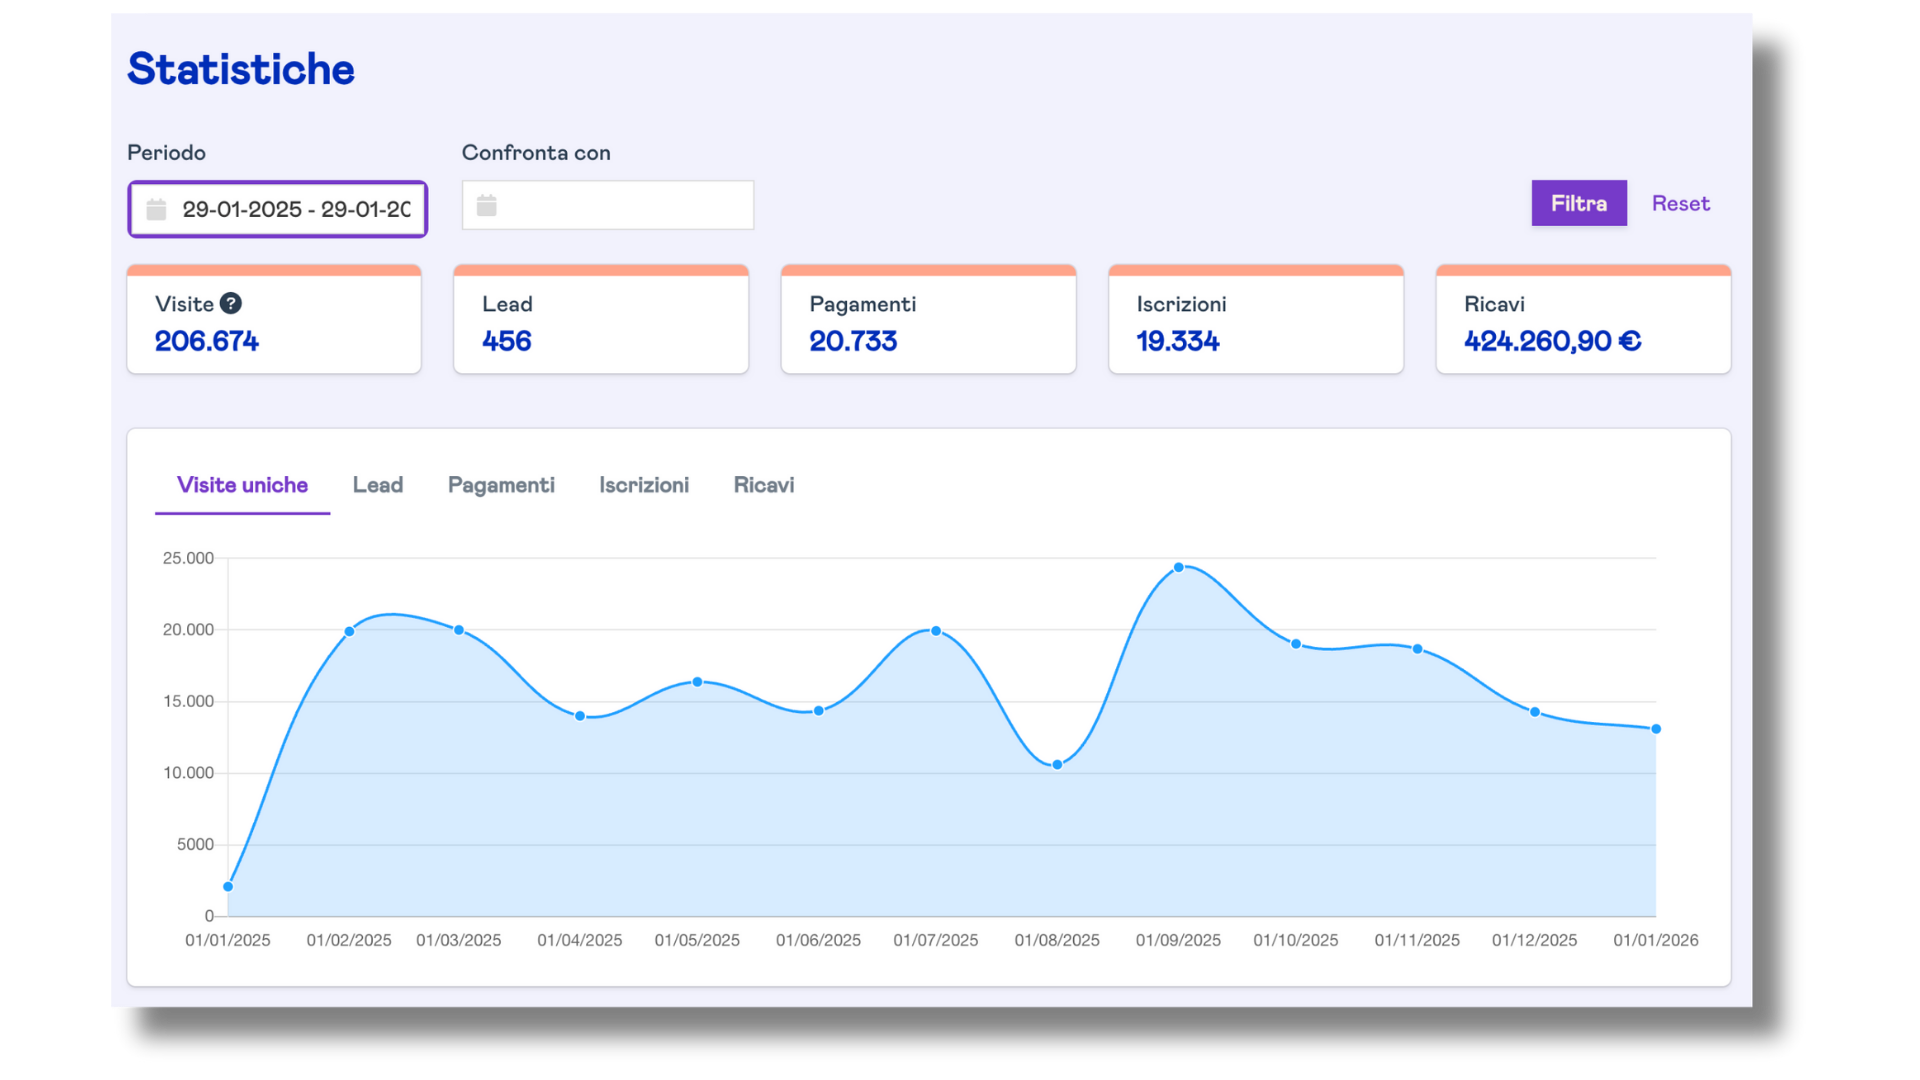Viewport: 1920px width, 1080px height.
Task: Click the chart data point for 01/01/2025
Action: [x=228, y=886]
